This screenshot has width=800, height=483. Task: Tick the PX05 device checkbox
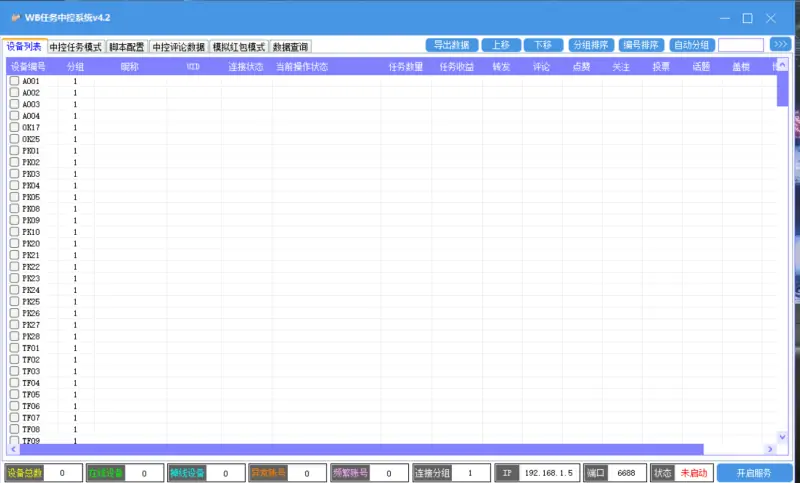14,197
